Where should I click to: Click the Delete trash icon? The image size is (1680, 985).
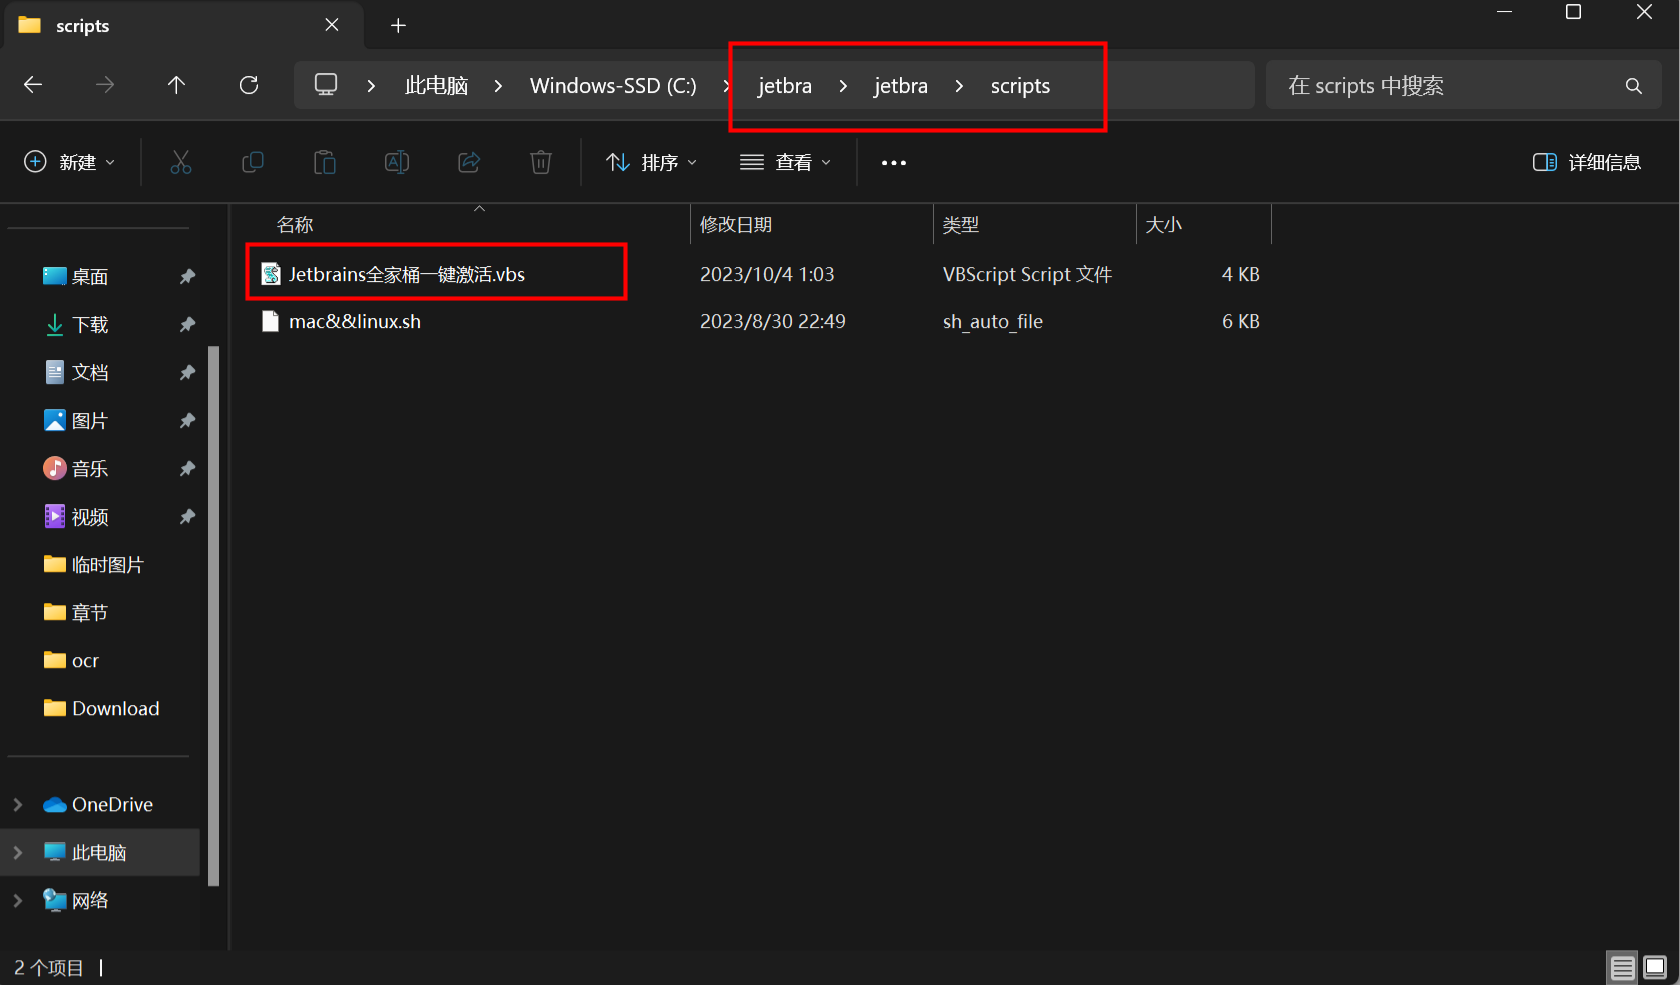[x=541, y=162]
